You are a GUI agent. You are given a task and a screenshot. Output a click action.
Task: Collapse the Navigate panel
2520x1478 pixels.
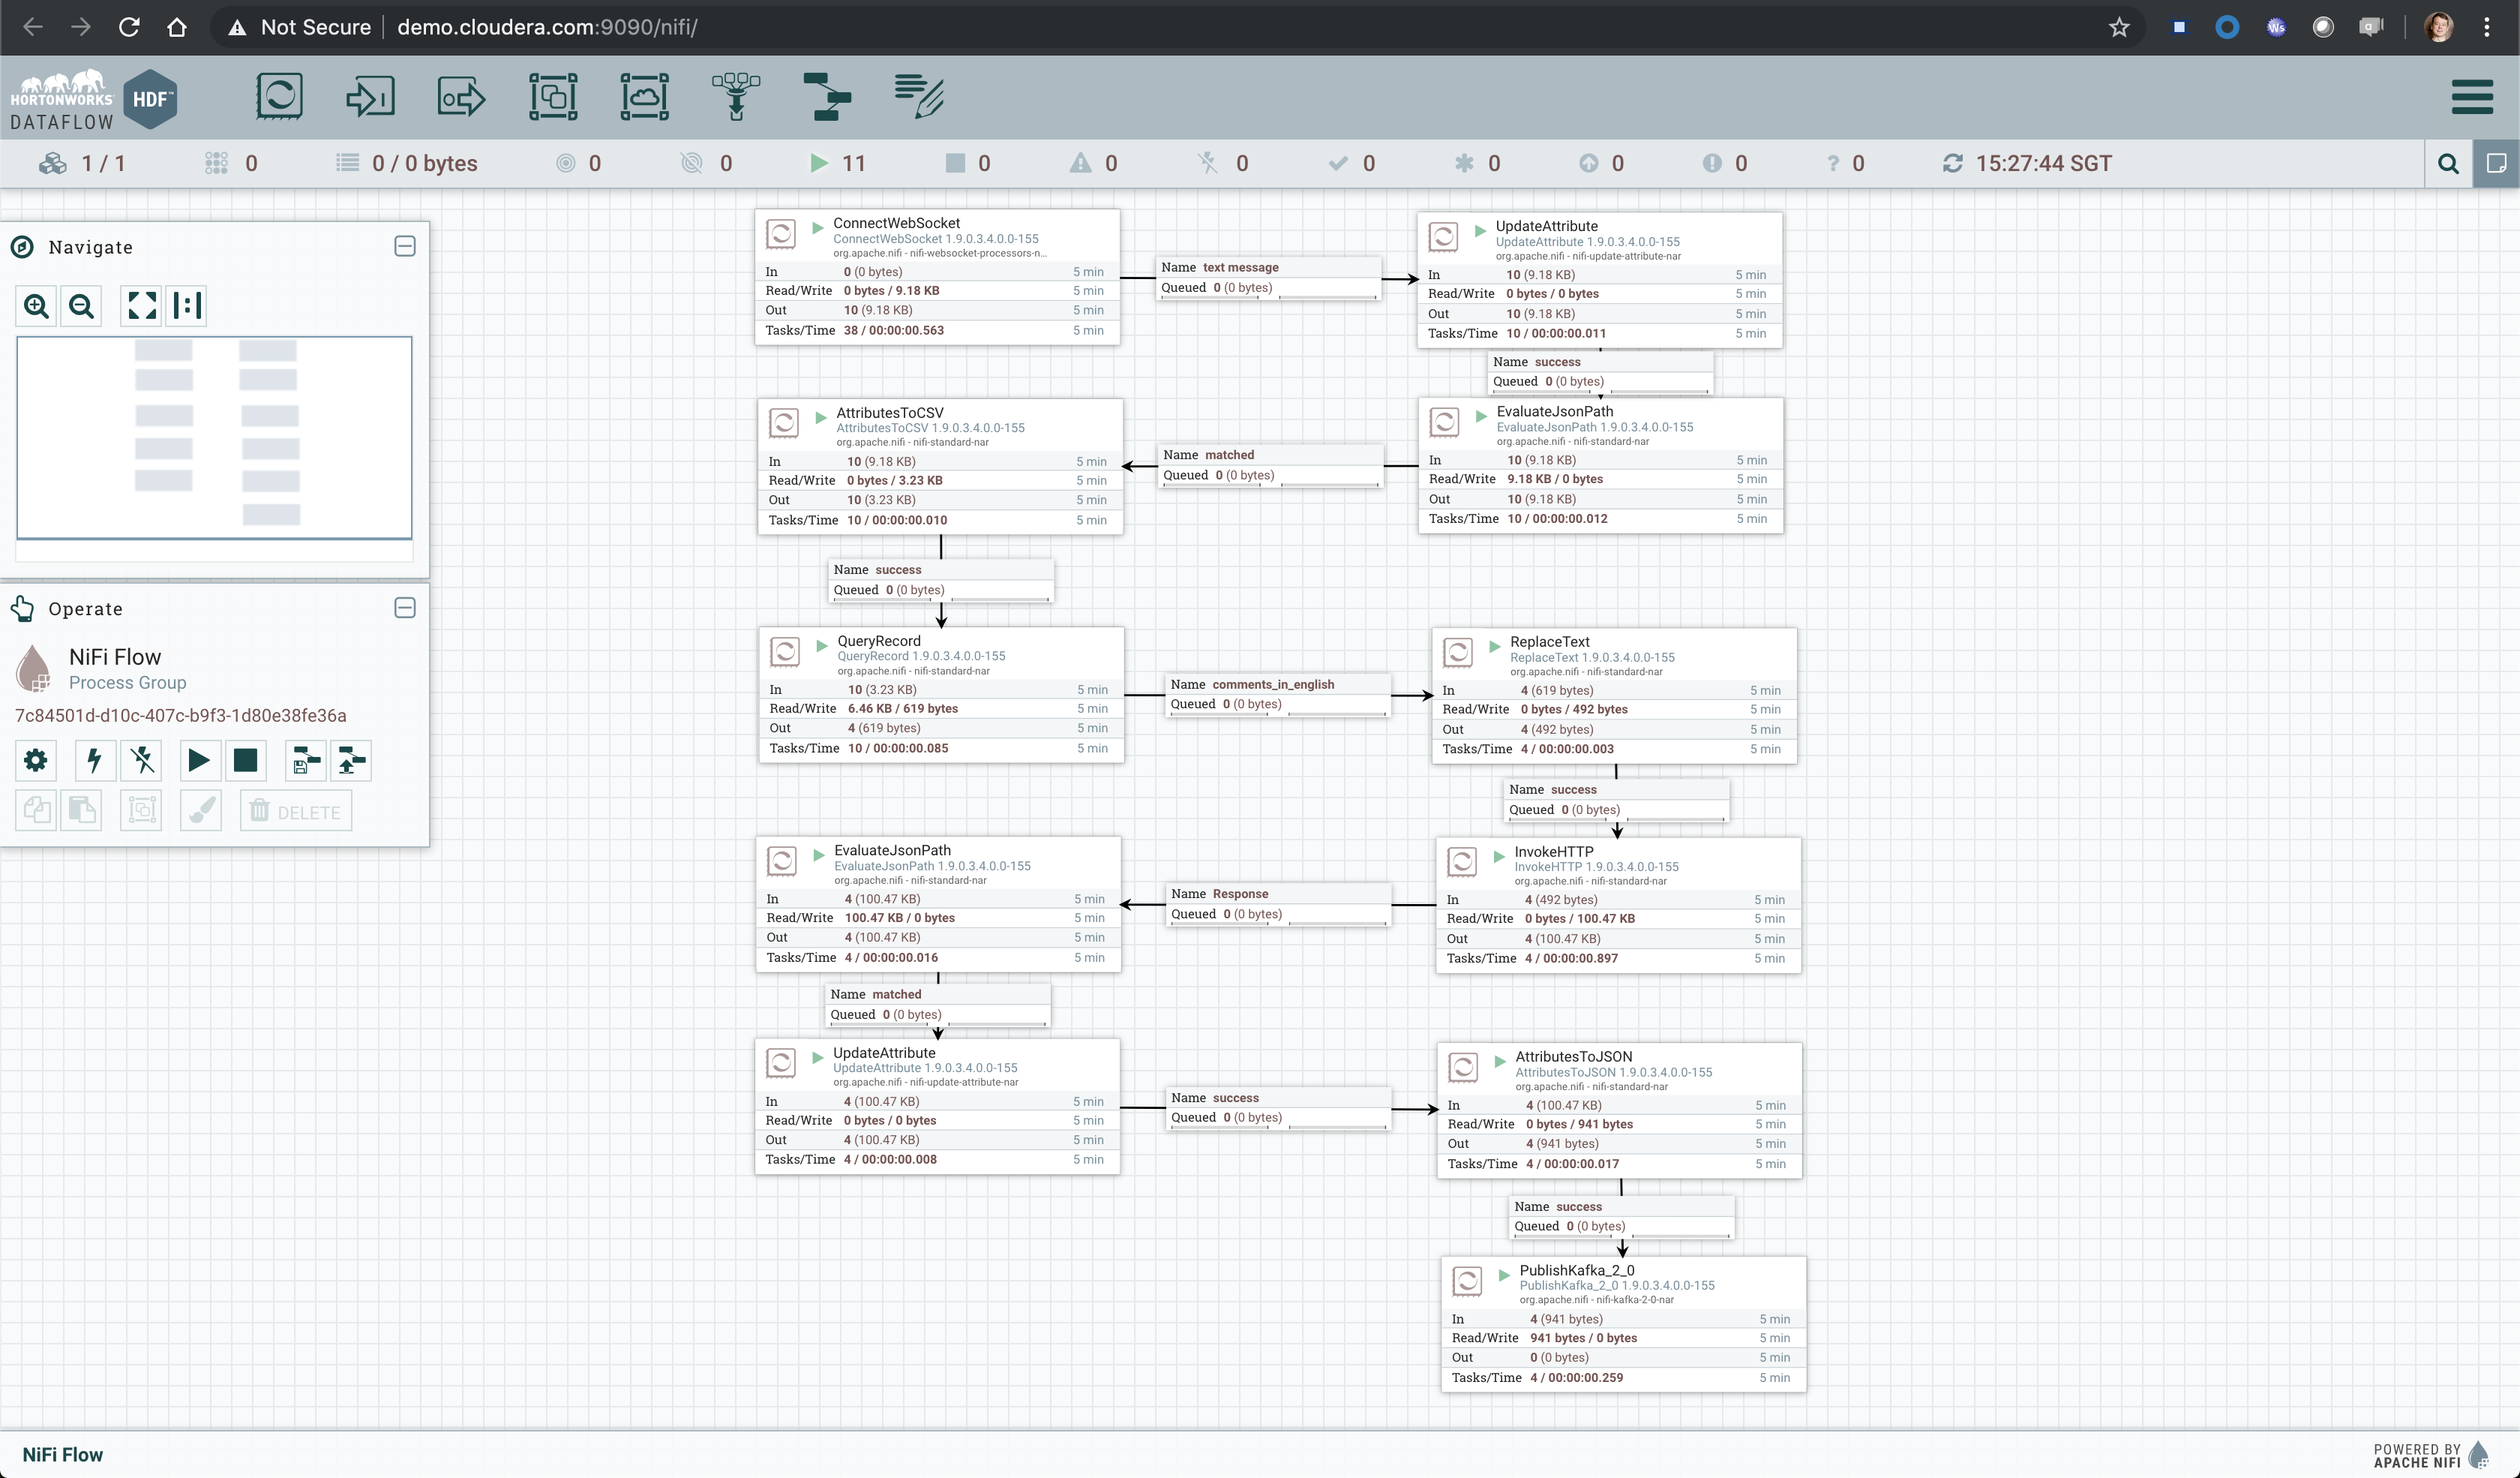tap(405, 246)
